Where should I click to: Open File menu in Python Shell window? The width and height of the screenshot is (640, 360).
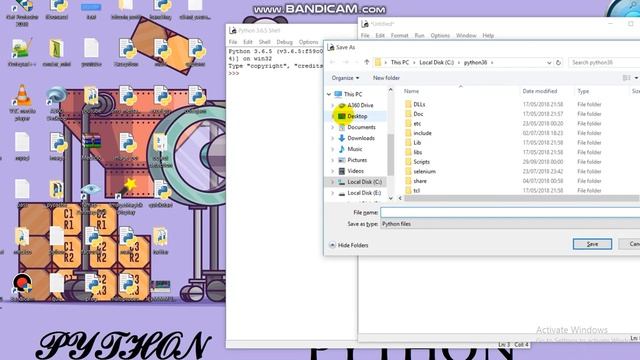tap(233, 42)
